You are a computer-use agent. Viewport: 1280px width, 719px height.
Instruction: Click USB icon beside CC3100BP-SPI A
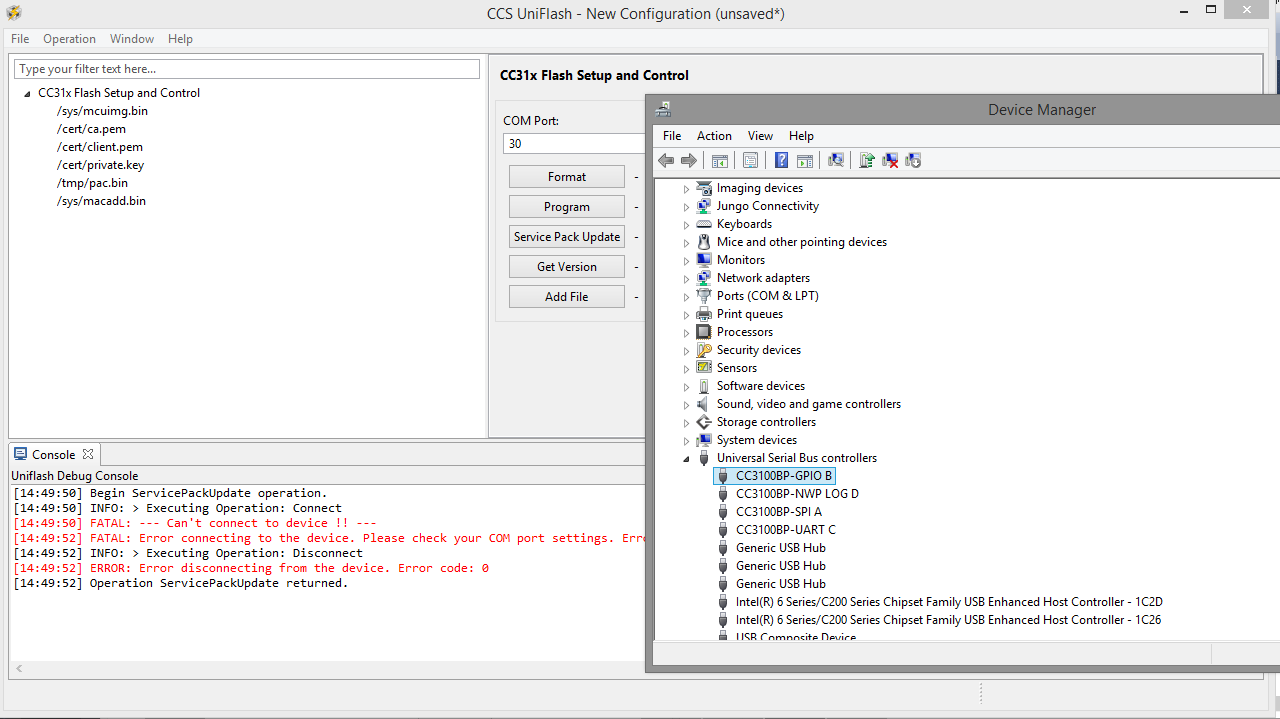[x=724, y=512]
